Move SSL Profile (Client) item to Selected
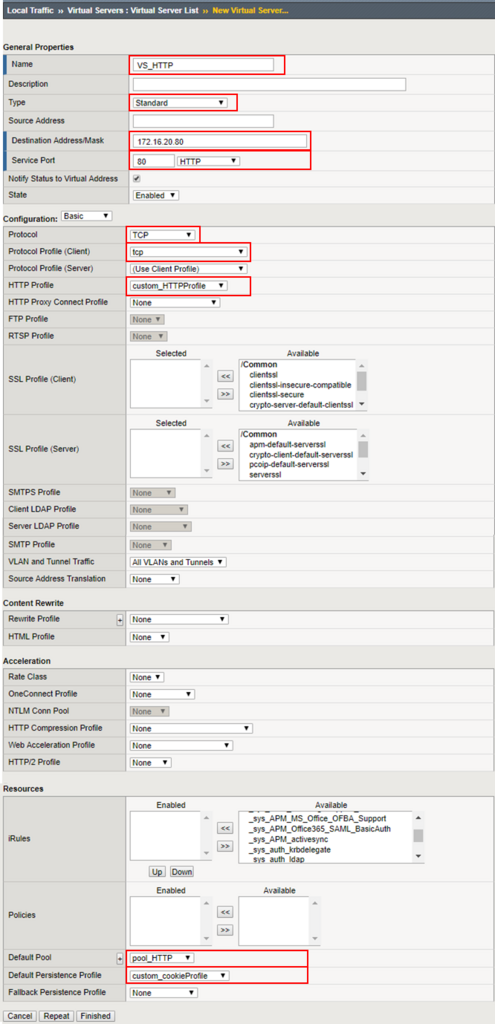495x1024 pixels. pyautogui.click(x=225, y=376)
